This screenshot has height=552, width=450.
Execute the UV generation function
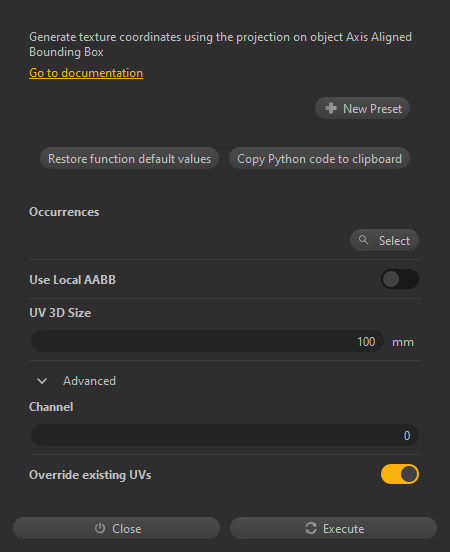point(333,528)
